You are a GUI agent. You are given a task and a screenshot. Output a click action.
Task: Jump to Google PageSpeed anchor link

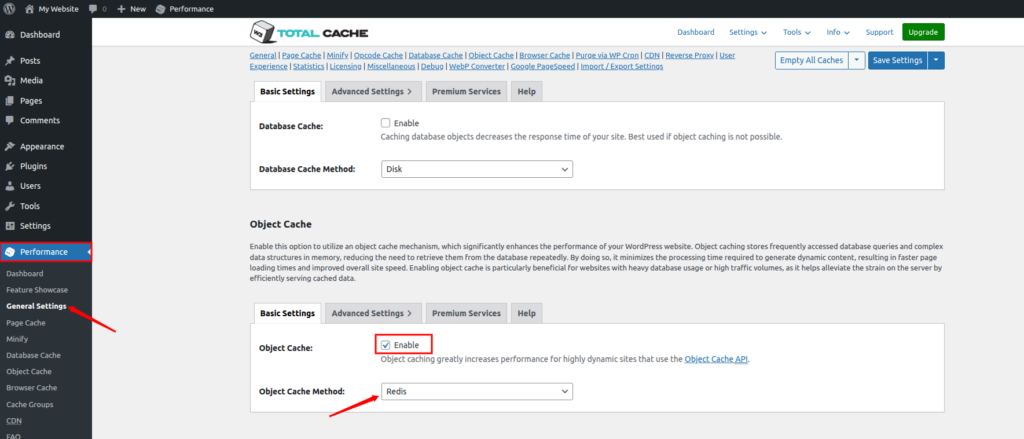(542, 66)
